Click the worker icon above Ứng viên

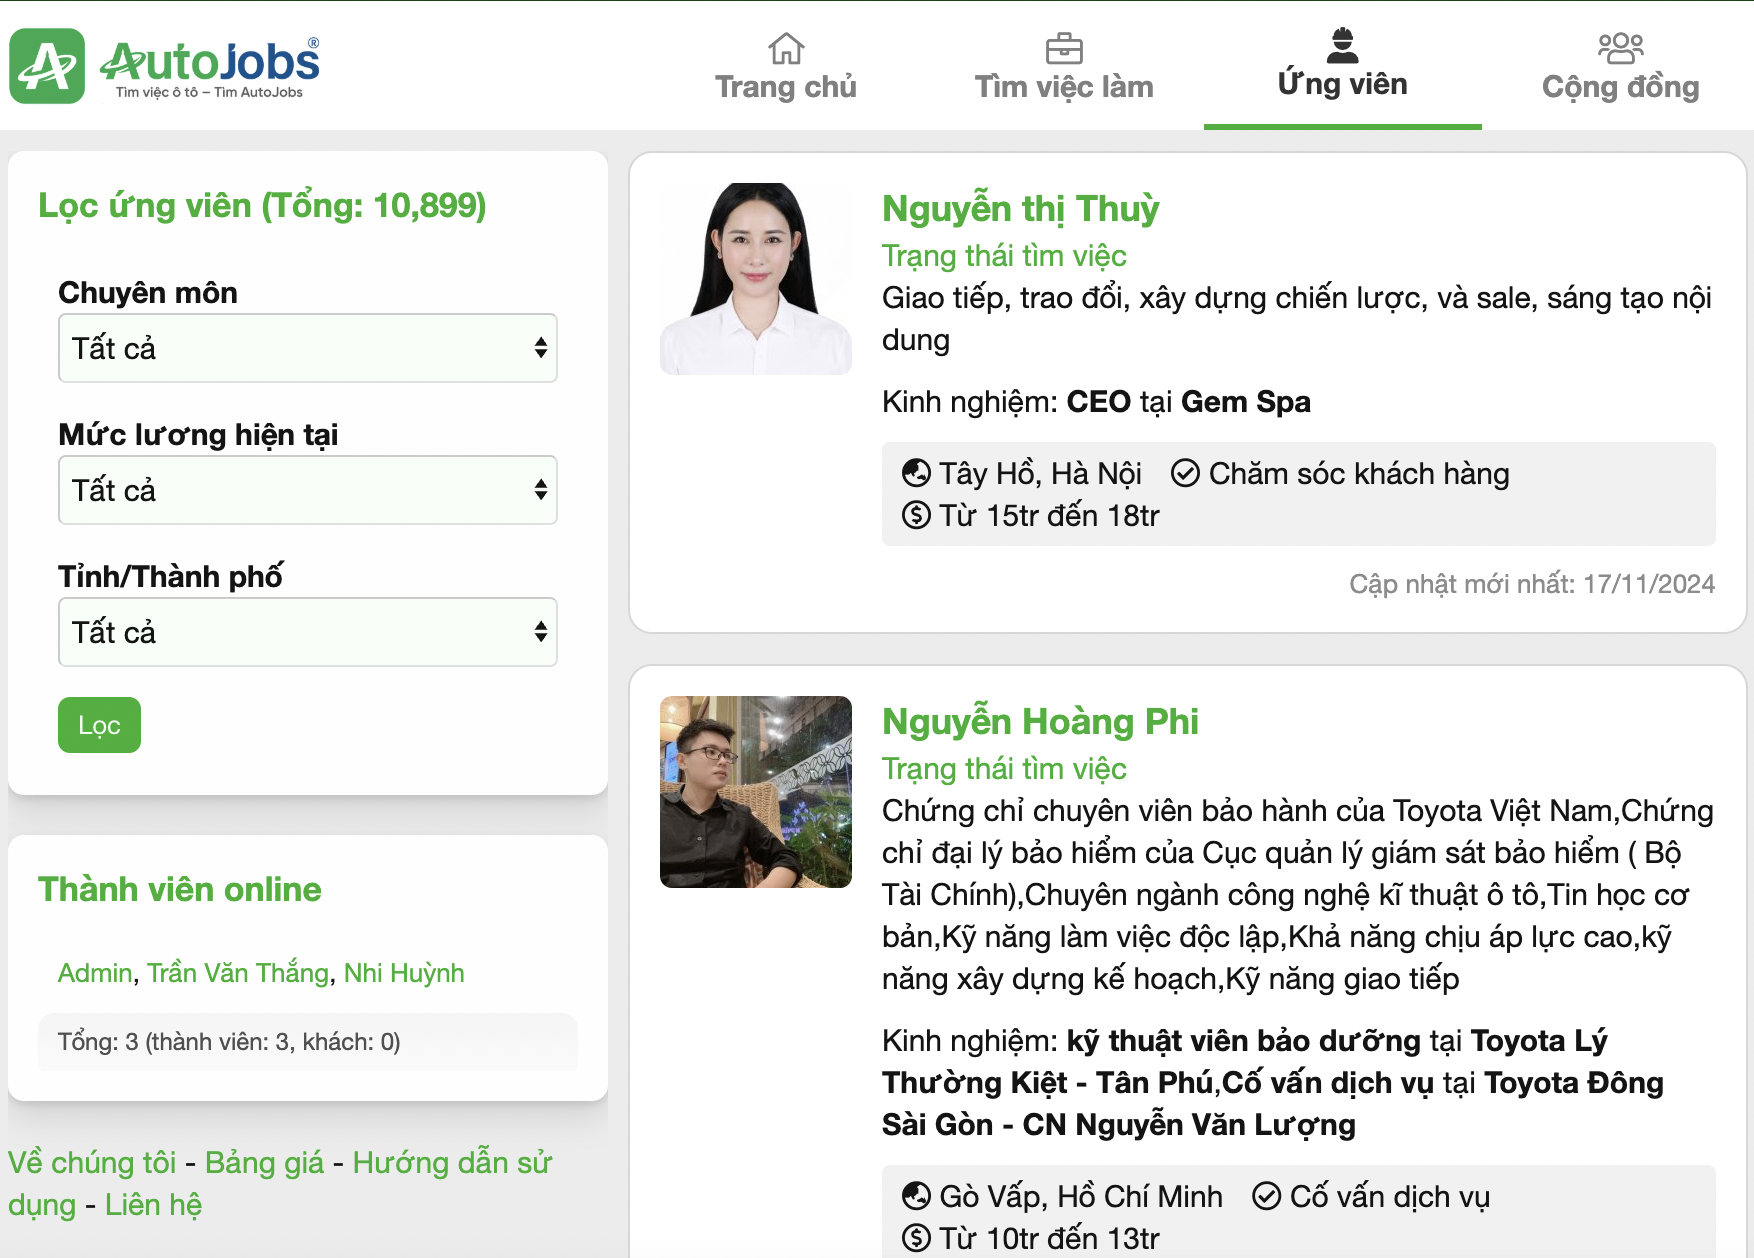click(1342, 46)
